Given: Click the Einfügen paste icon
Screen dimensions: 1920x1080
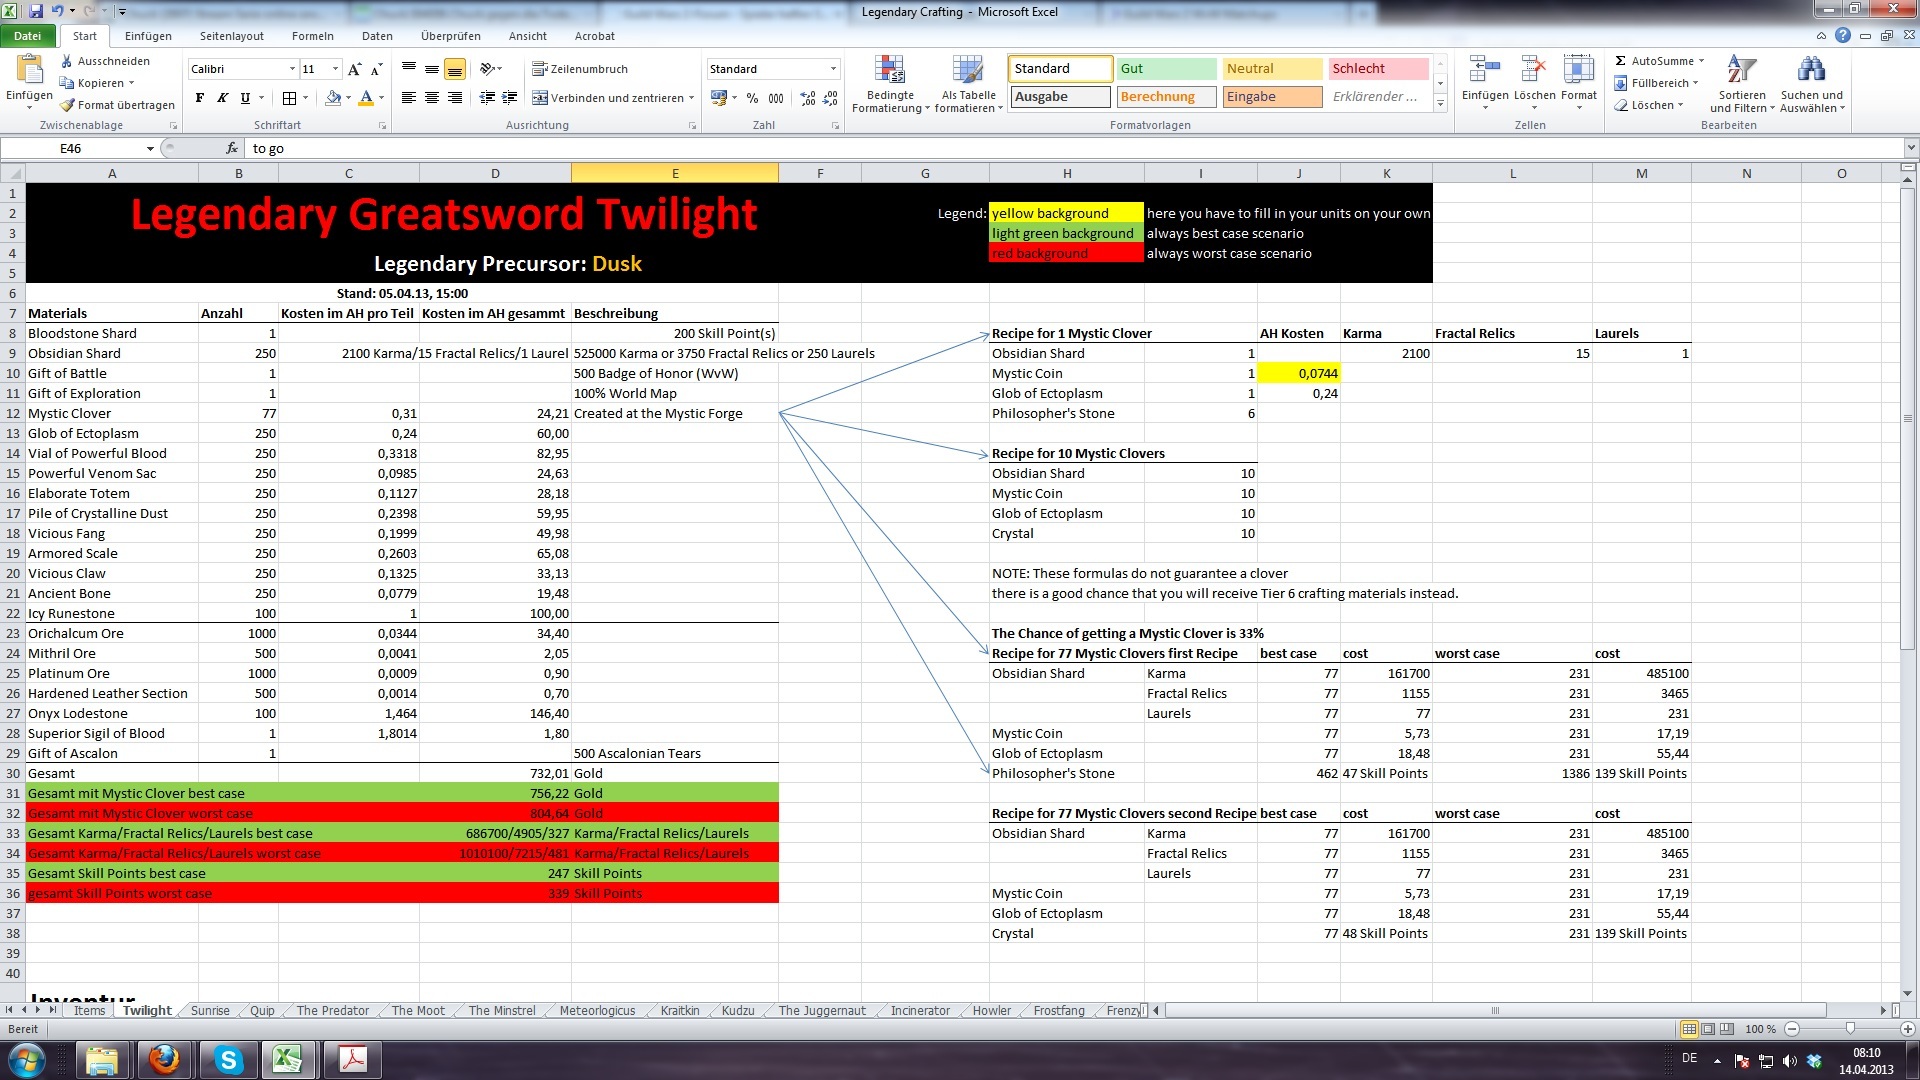Looking at the screenshot, I should [29, 70].
